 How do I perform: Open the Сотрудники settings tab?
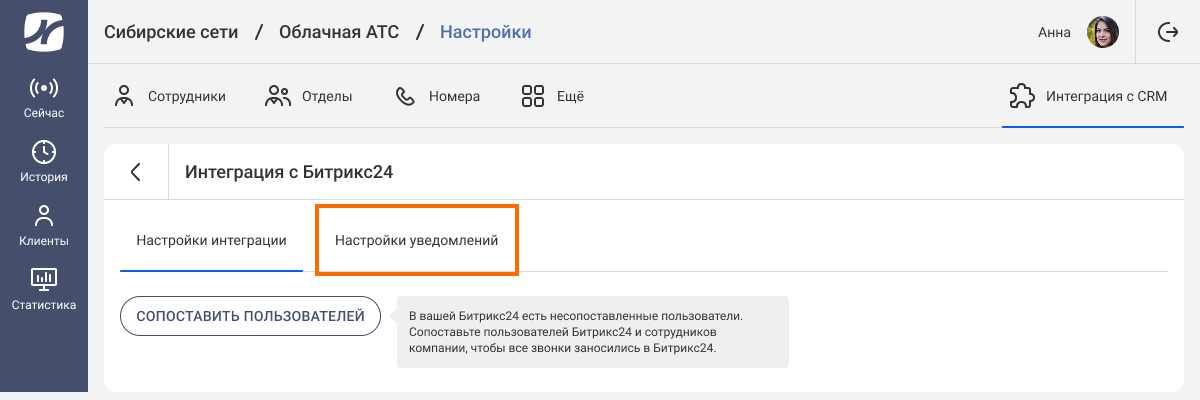171,97
